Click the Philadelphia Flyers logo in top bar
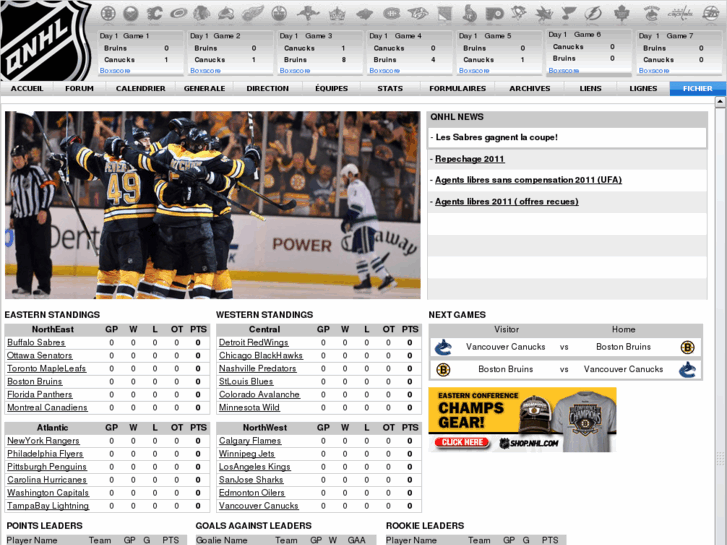 coord(495,13)
